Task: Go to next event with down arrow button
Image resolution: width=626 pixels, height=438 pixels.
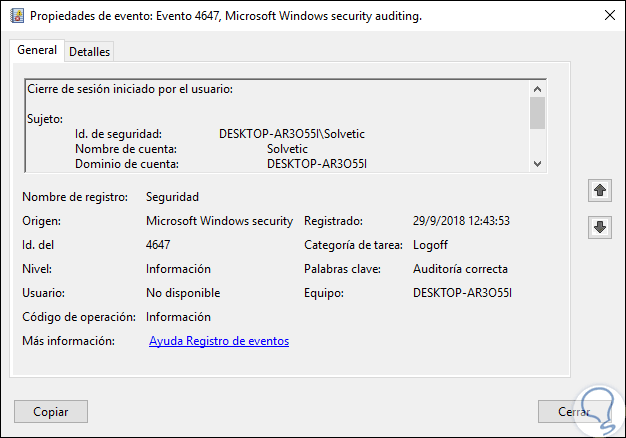Action: 600,227
